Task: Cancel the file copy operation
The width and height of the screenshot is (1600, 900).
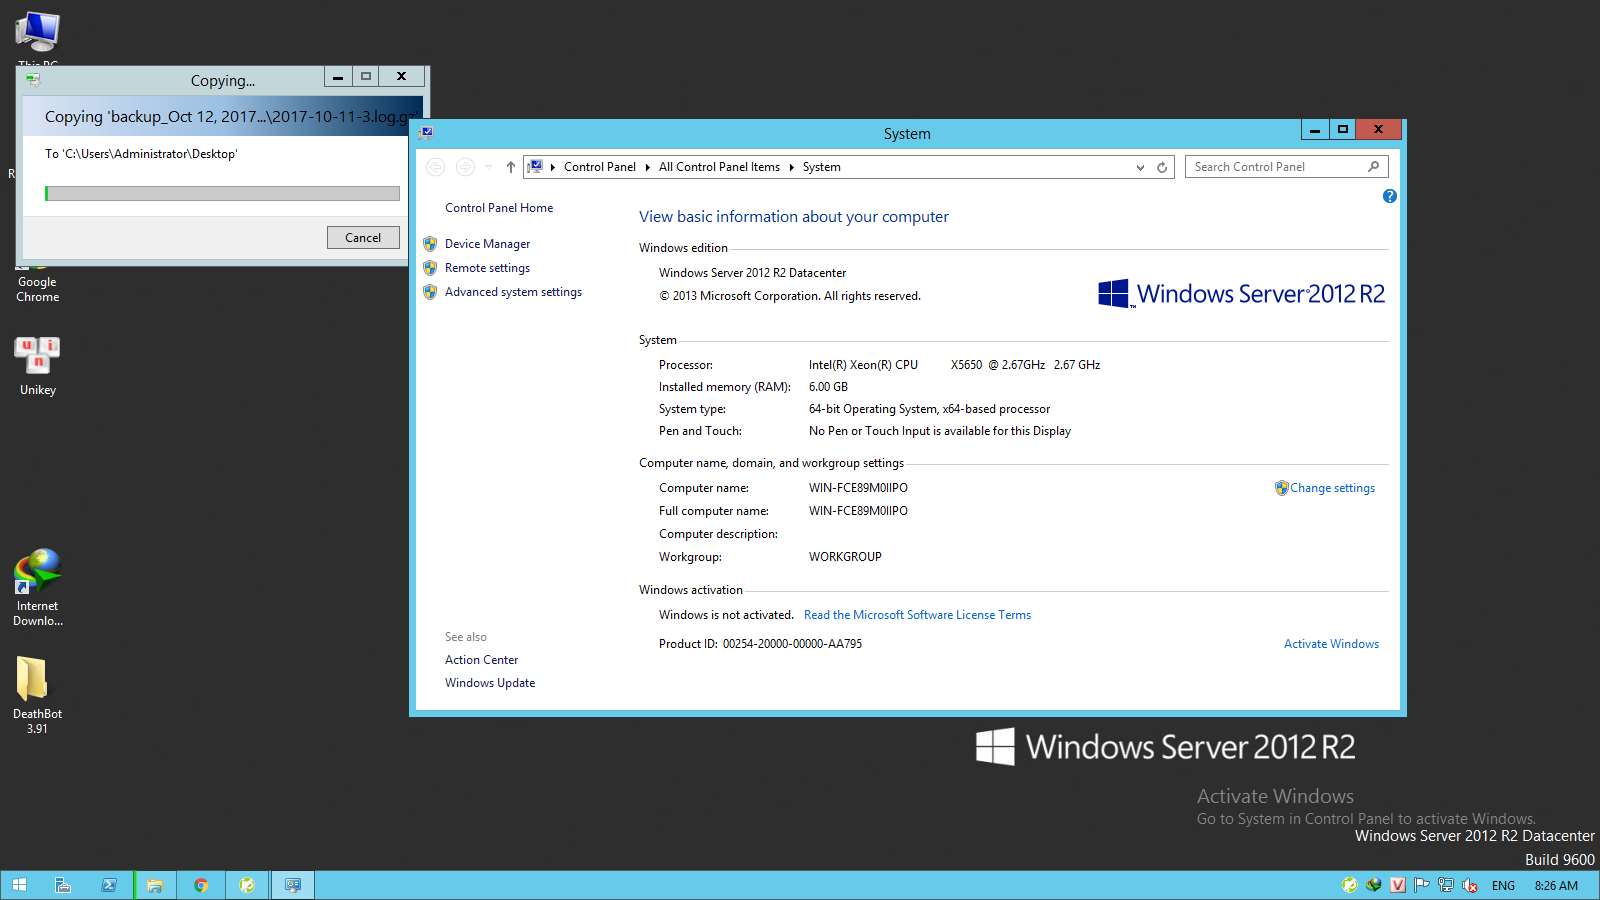Action: 363,238
